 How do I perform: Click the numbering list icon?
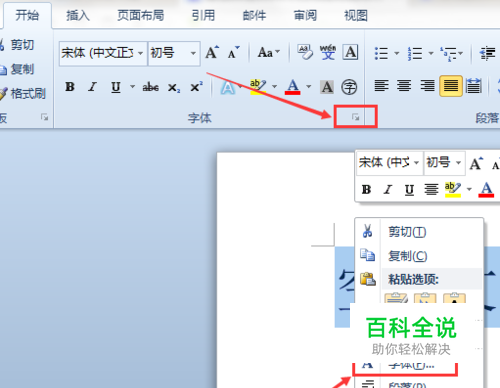pyautogui.click(x=415, y=53)
